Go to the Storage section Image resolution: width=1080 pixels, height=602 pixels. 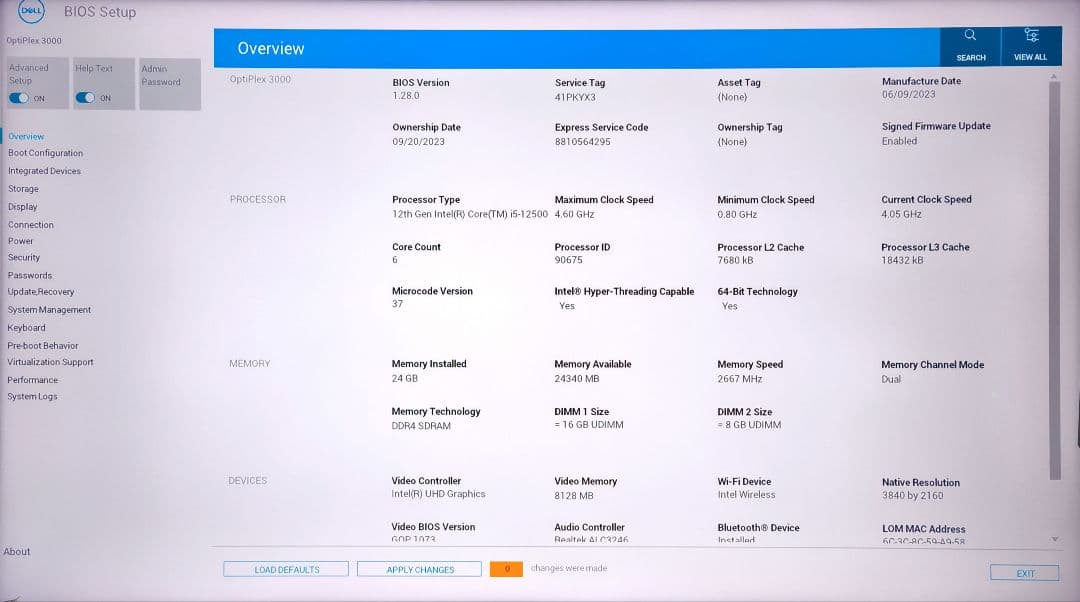[x=24, y=189]
